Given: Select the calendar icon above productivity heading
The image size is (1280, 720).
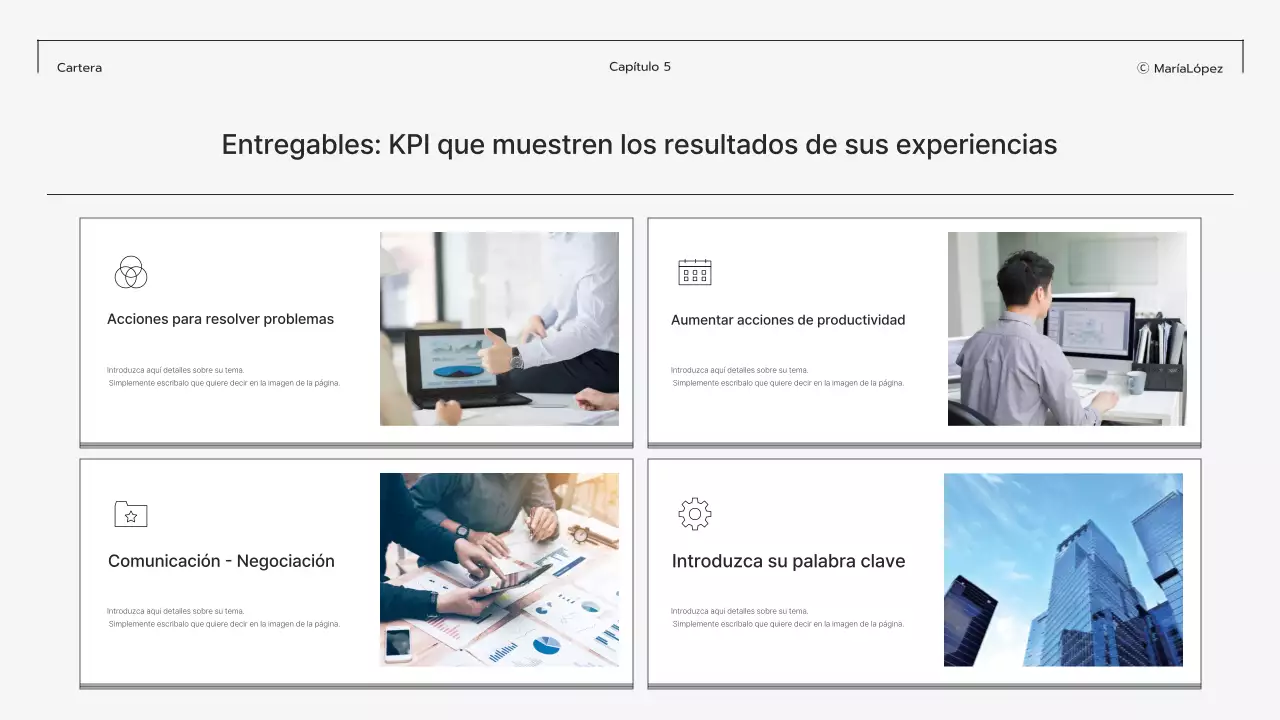Looking at the screenshot, I should point(695,272).
